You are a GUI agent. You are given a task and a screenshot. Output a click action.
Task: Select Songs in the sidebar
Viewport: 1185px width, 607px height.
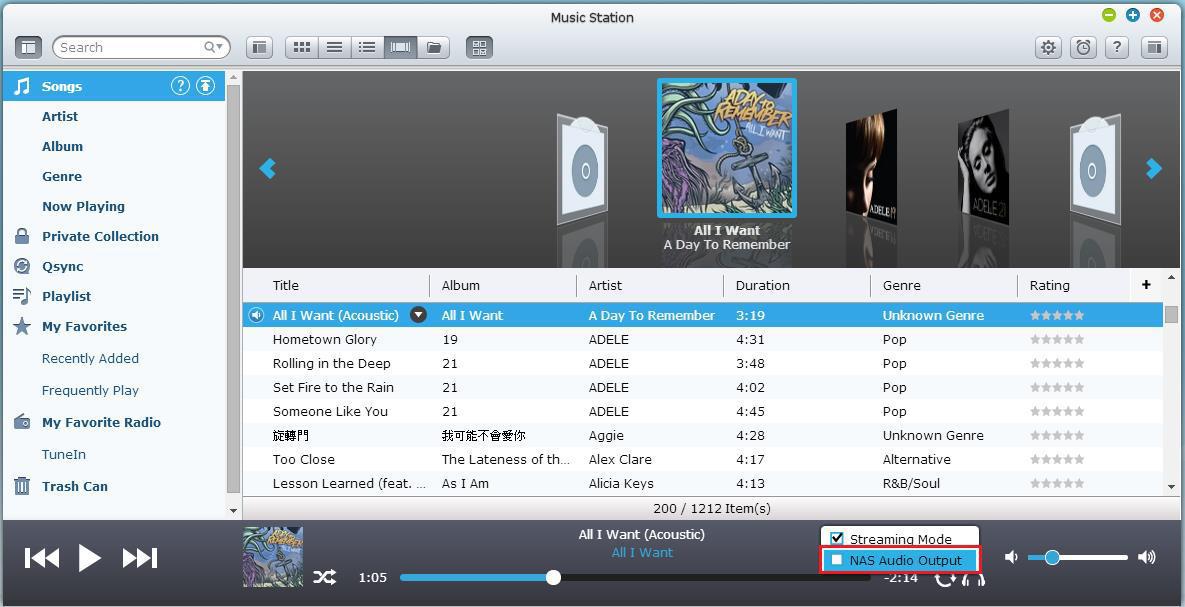pyautogui.click(x=113, y=86)
